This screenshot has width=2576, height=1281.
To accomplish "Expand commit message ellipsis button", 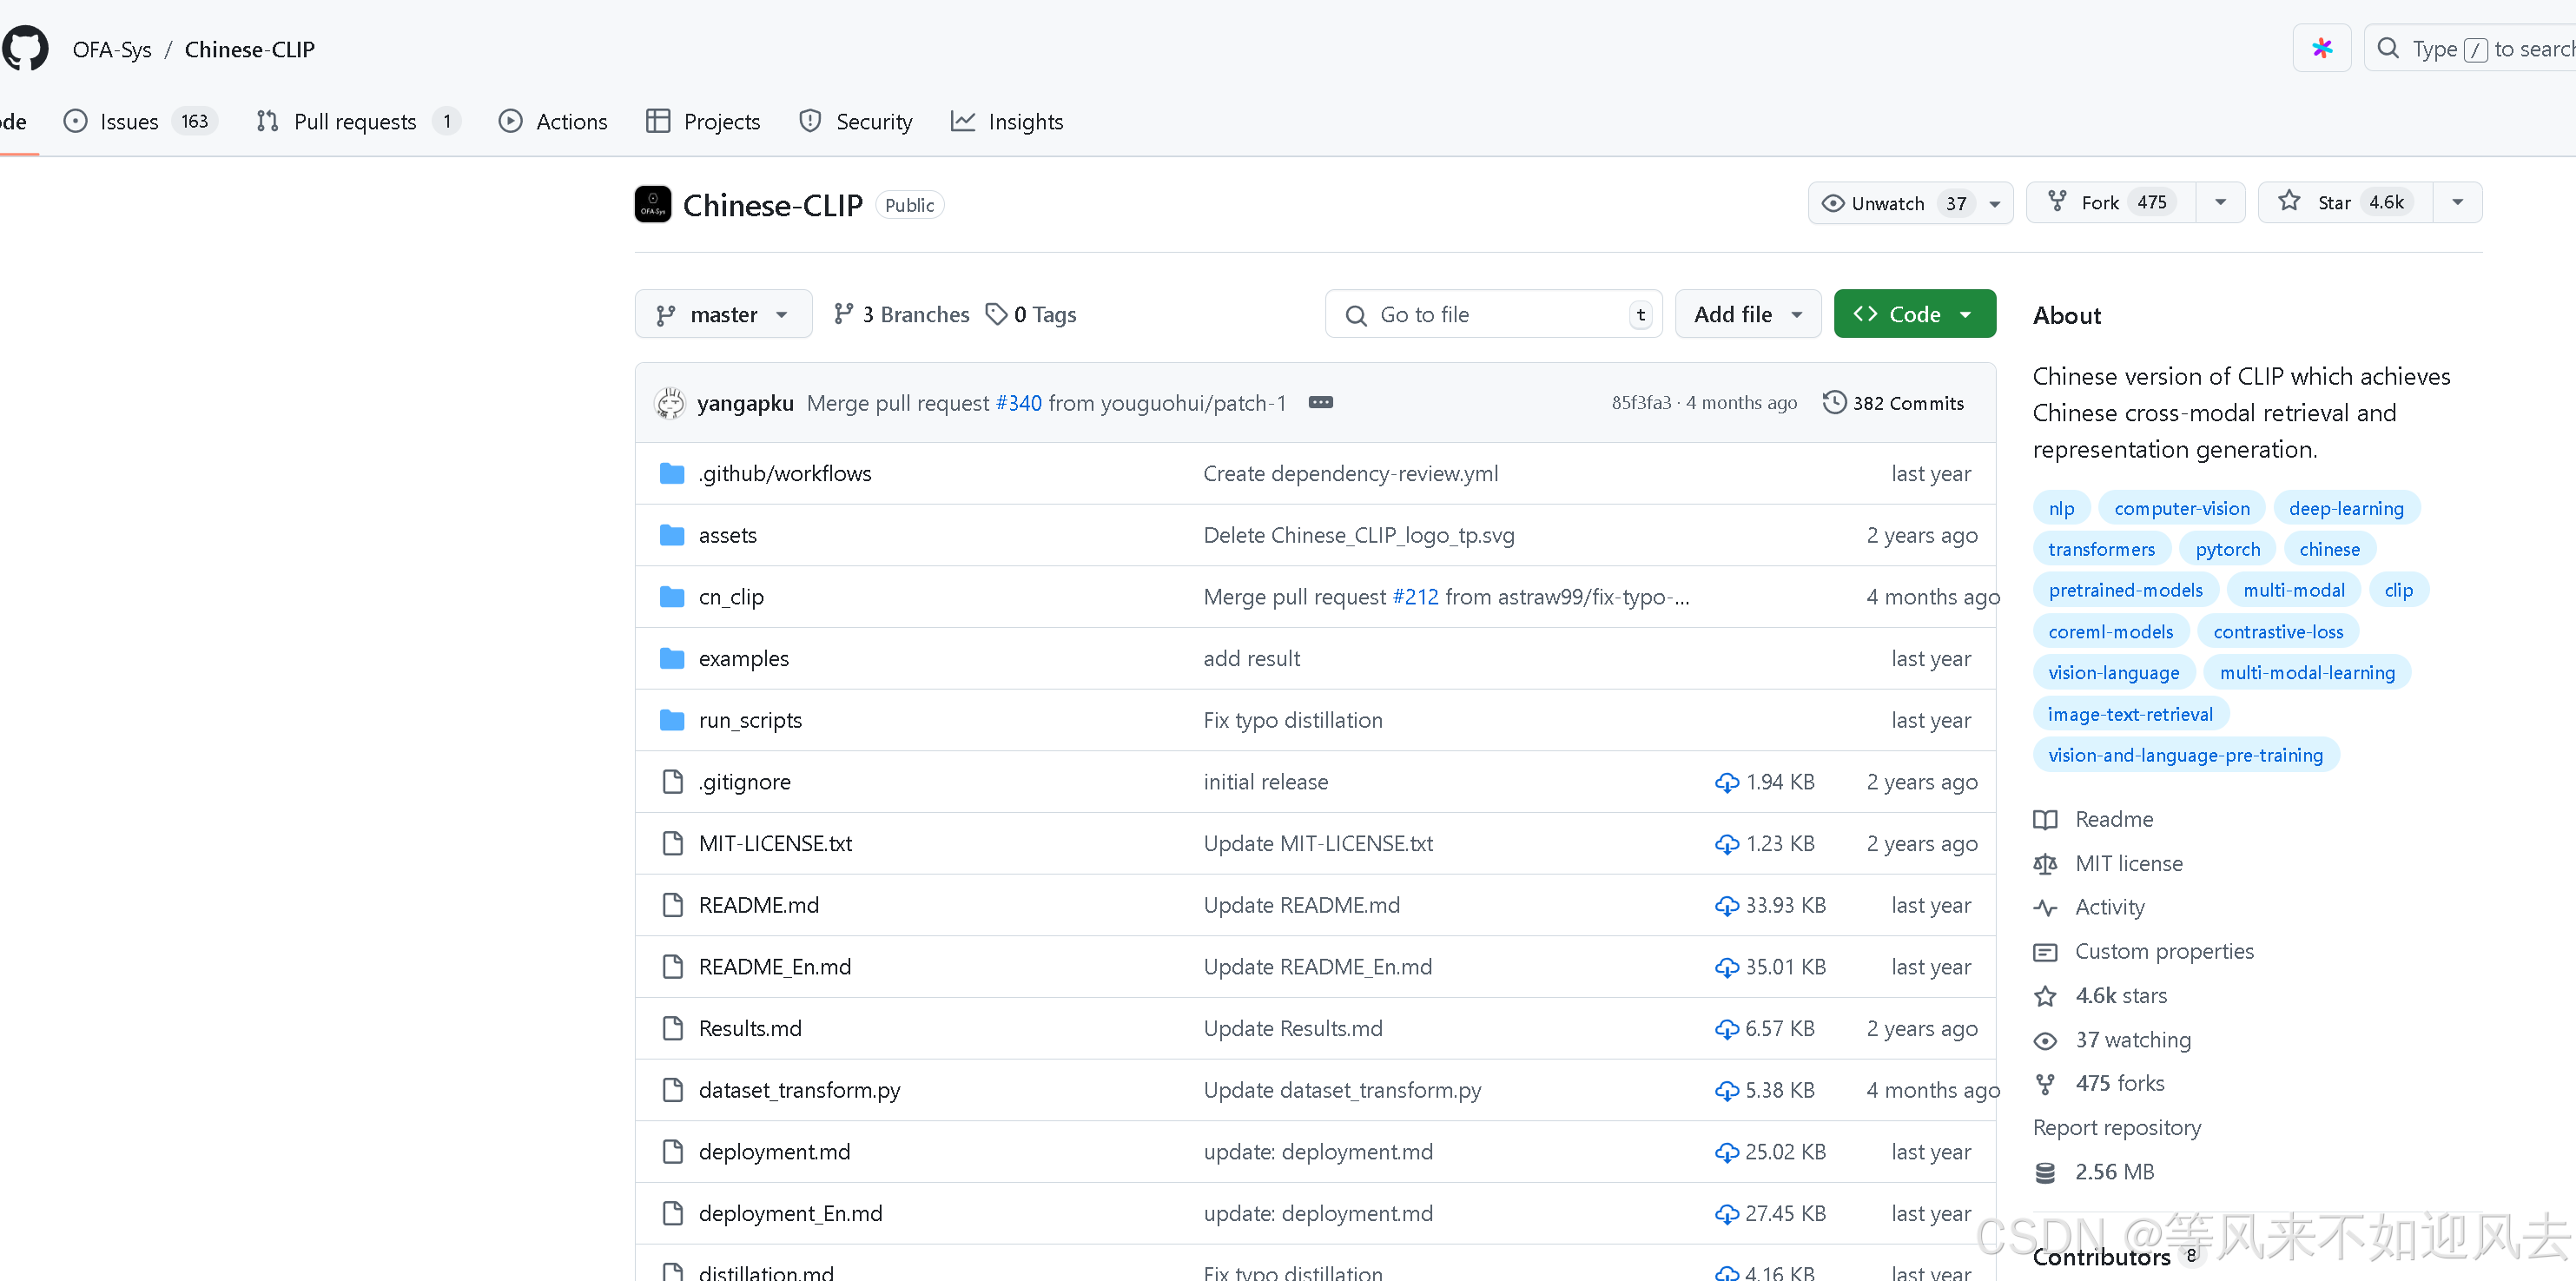I will click(1321, 402).
